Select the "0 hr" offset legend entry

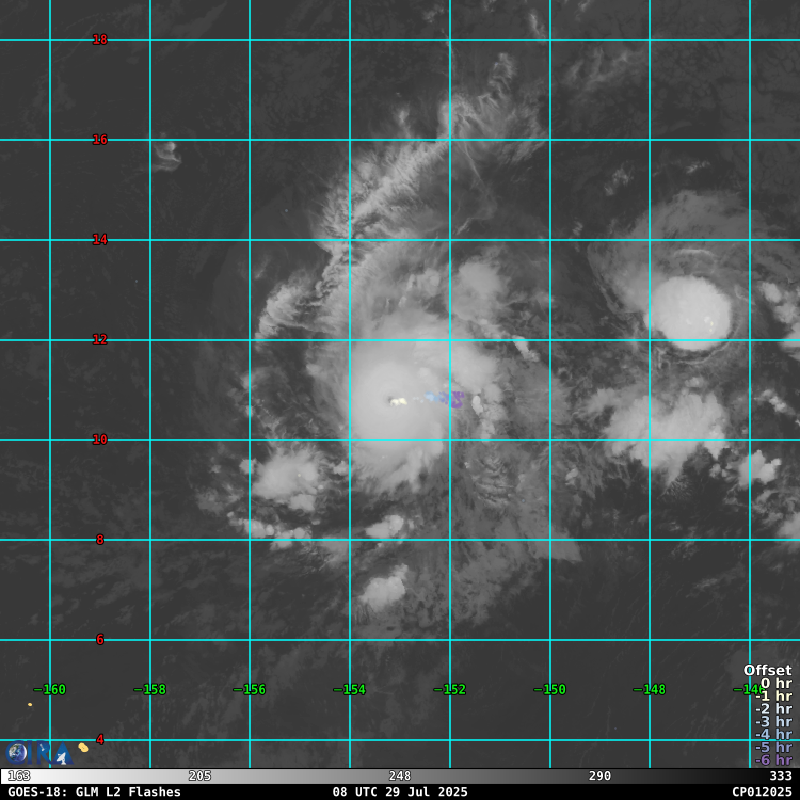[x=776, y=684]
